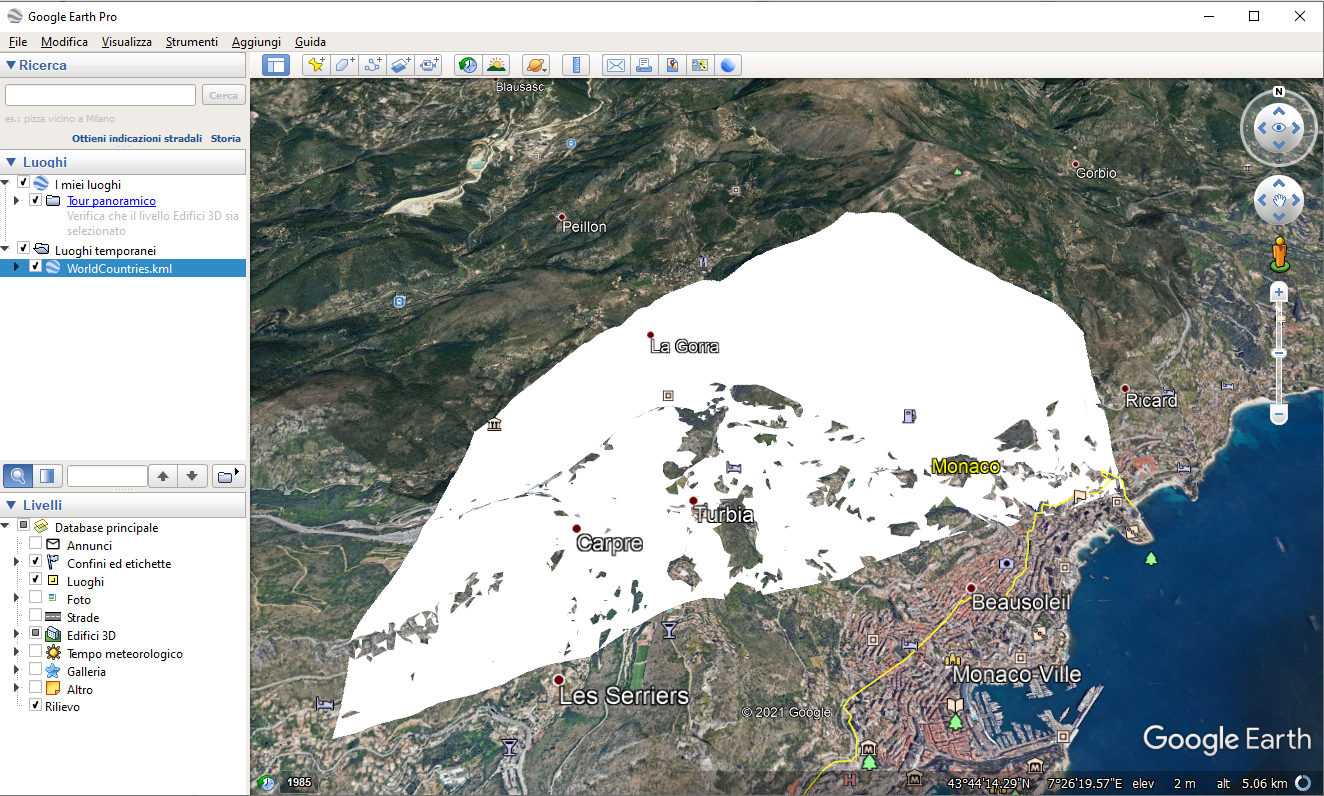Enable the Strade layer checkbox
The image size is (1324, 796).
(x=35, y=617)
